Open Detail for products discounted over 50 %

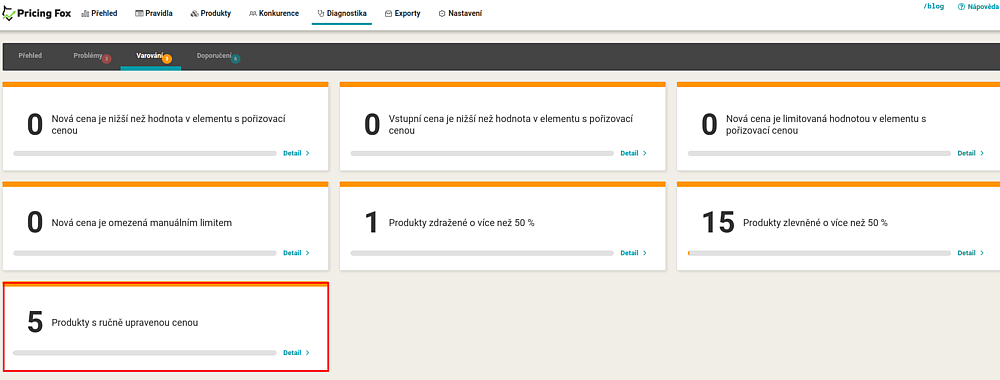(x=970, y=253)
